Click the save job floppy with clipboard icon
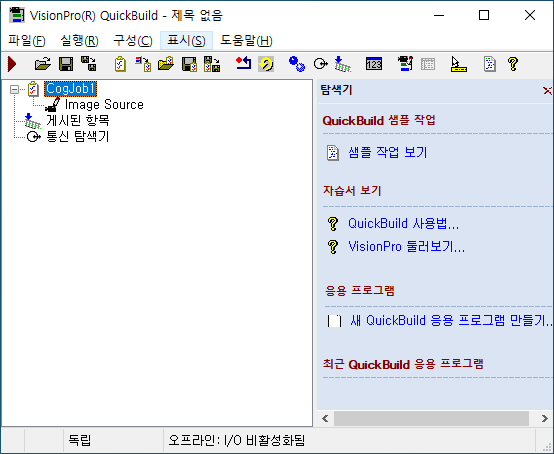554x454 pixels. tap(189, 64)
